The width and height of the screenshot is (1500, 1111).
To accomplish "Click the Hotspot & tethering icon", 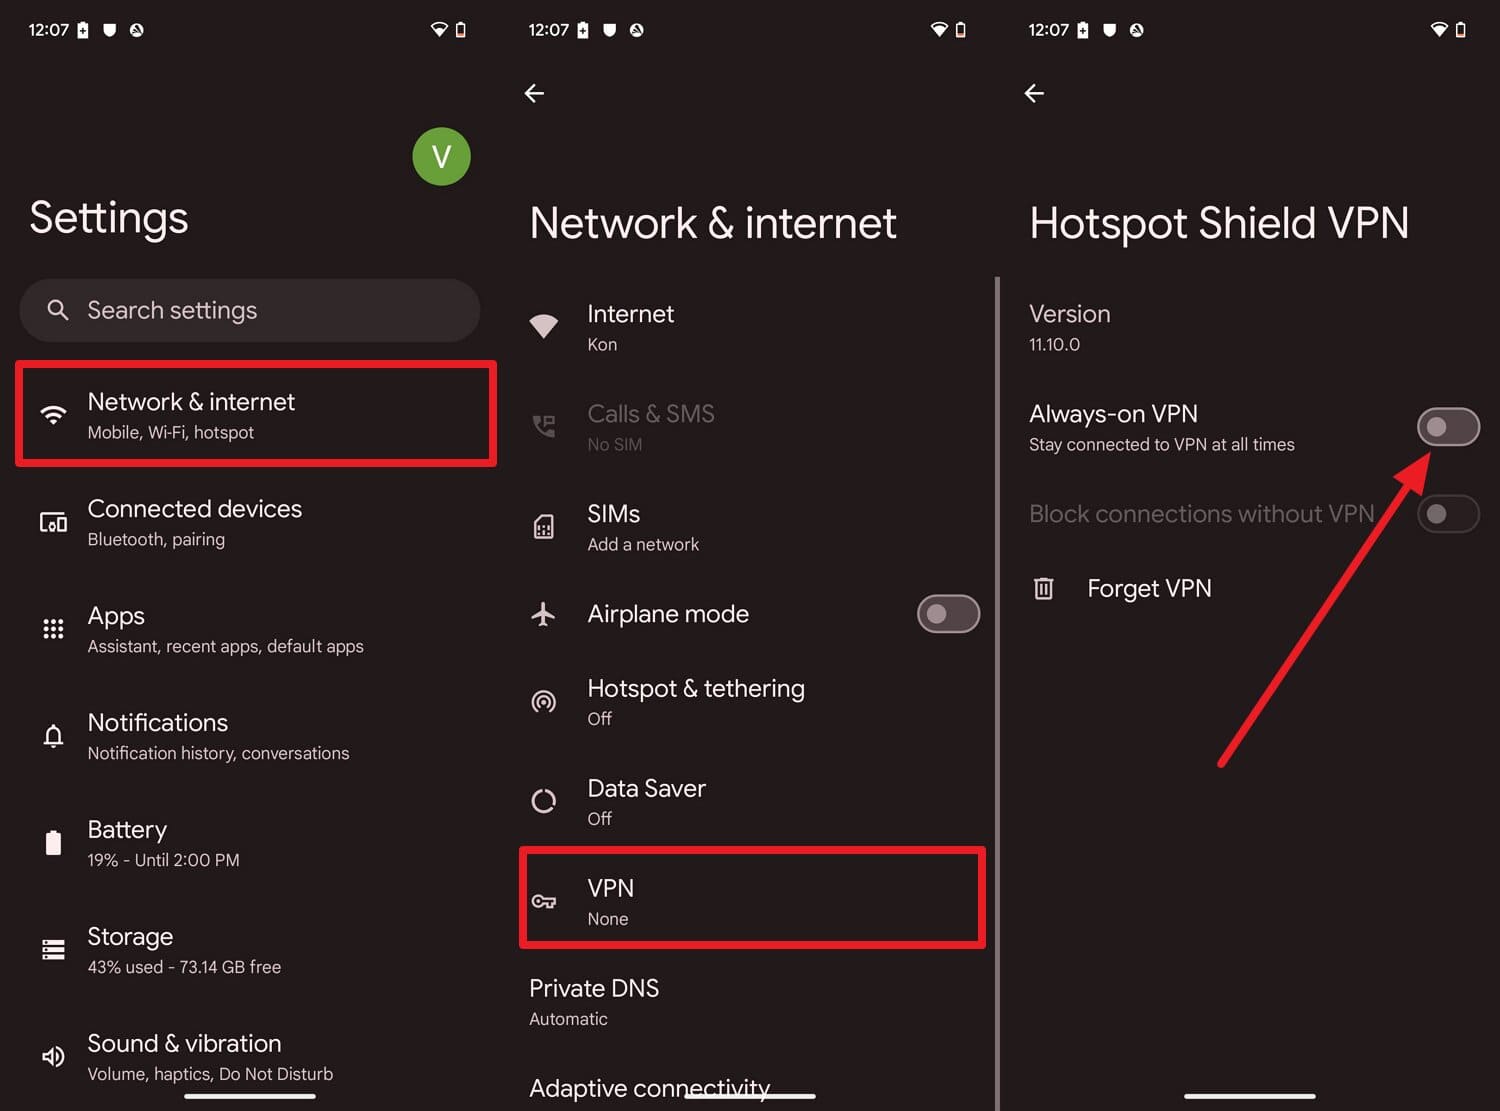I will tap(543, 702).
